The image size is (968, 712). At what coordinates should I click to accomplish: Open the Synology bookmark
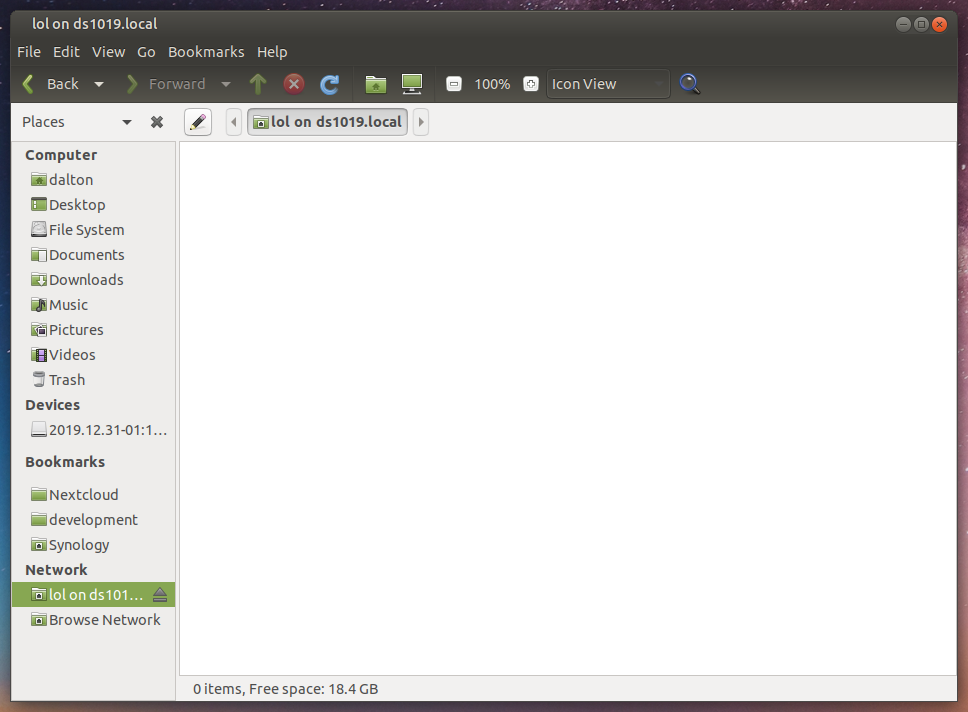(93, 545)
